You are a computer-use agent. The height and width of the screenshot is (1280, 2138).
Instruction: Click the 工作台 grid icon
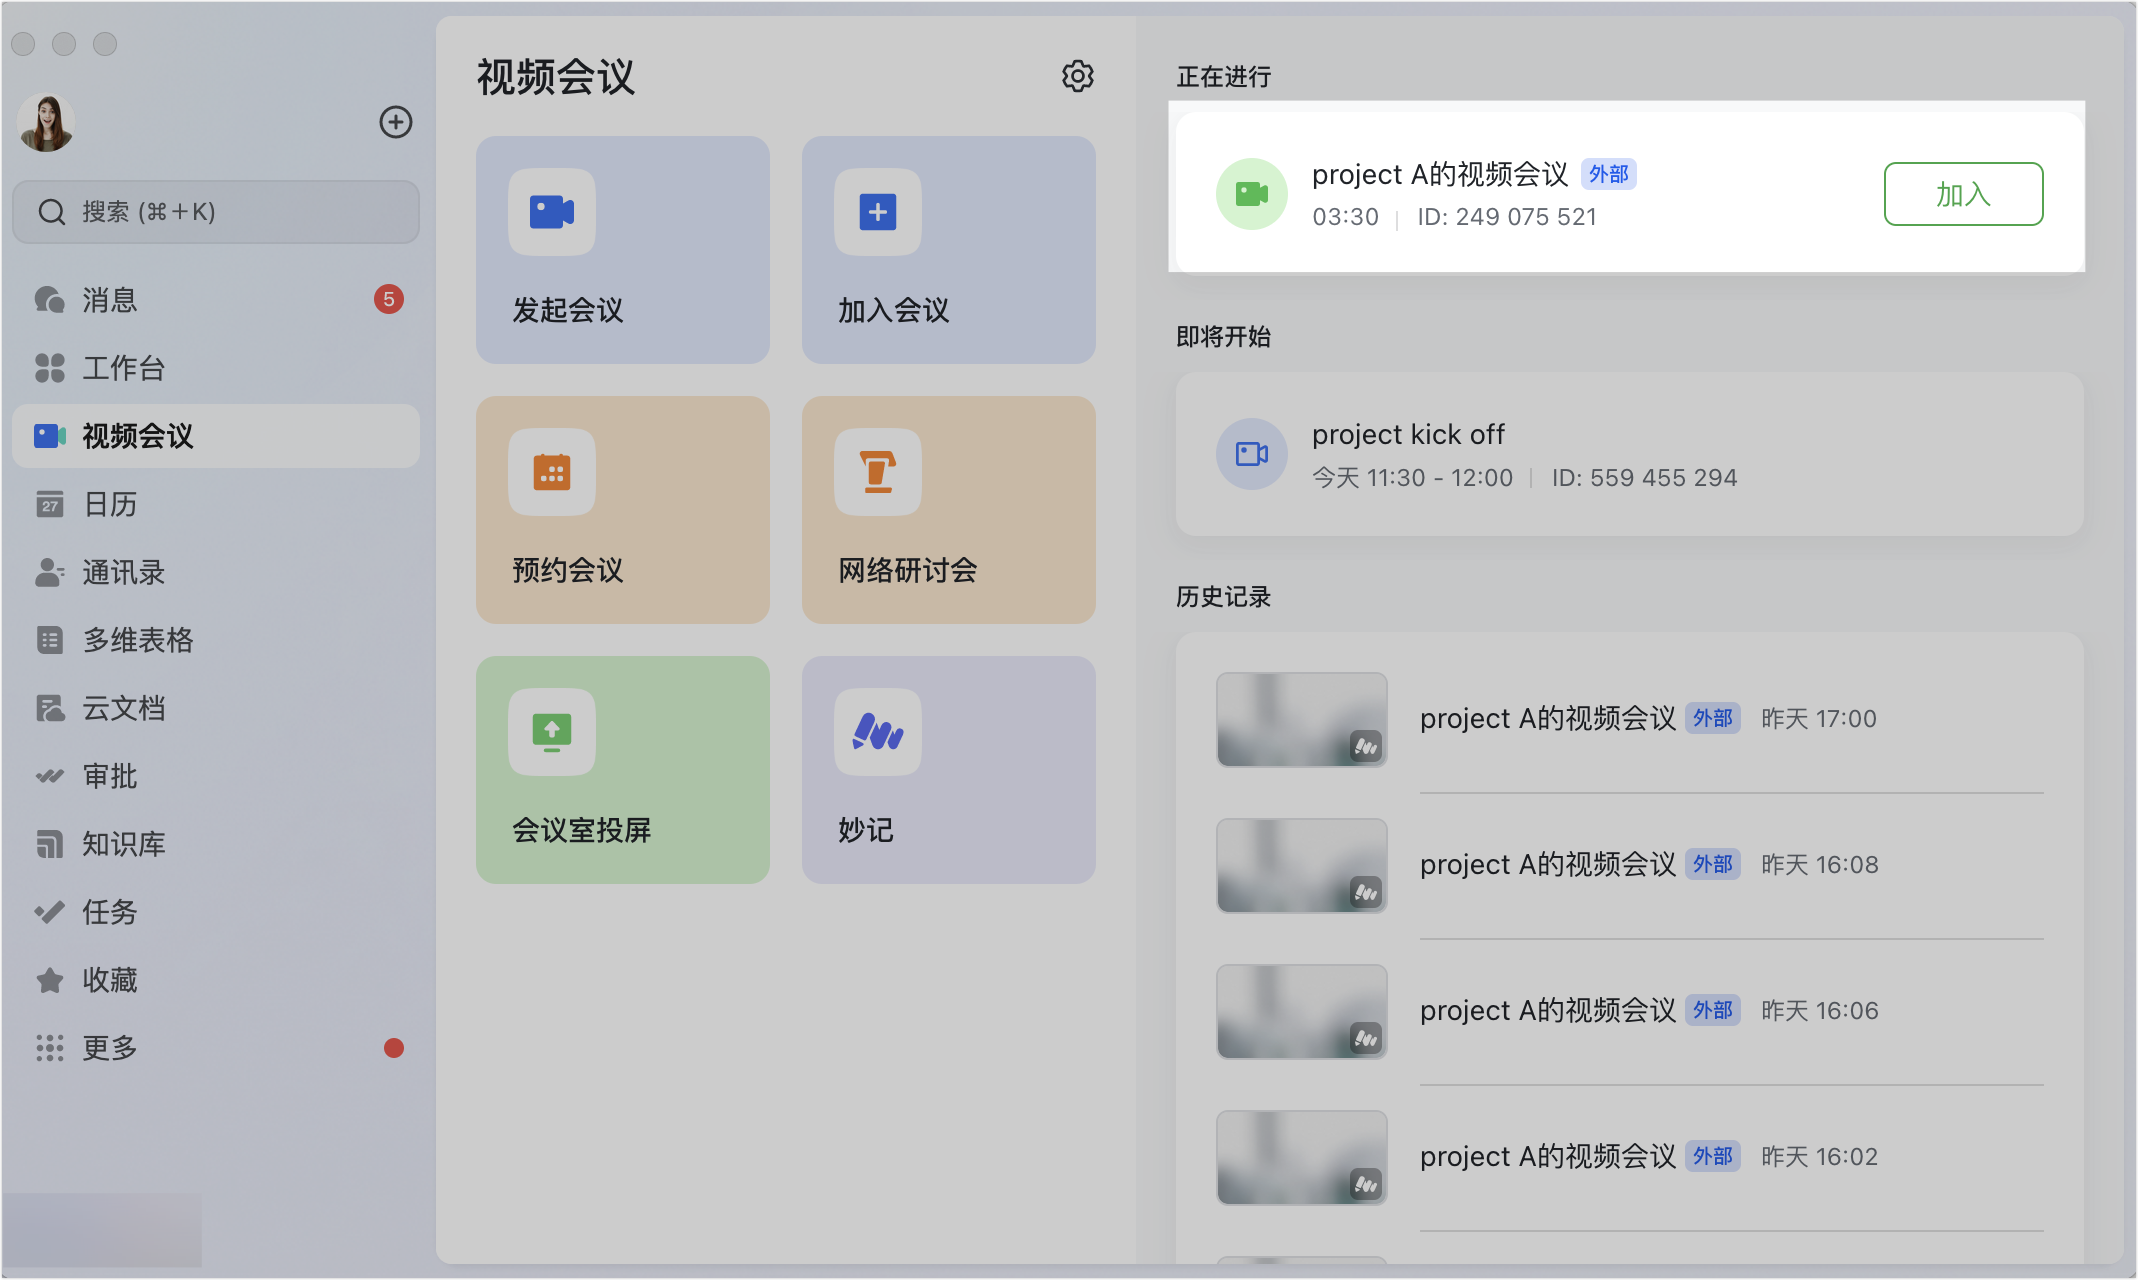(x=49, y=368)
